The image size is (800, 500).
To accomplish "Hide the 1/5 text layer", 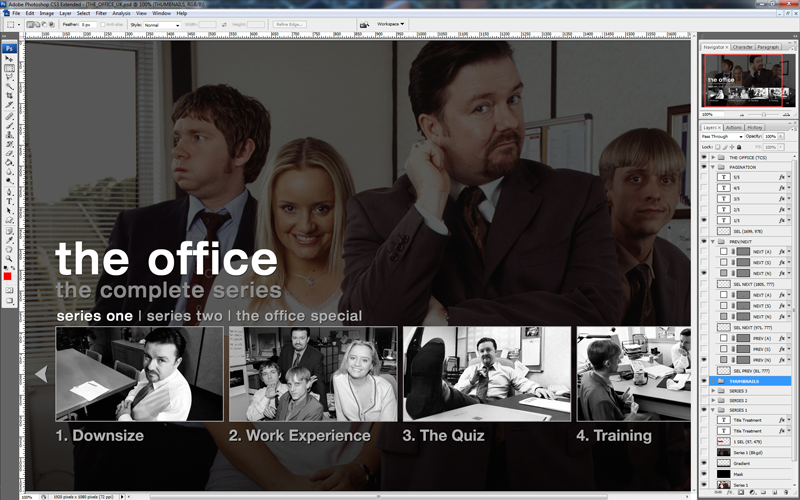I will pyautogui.click(x=704, y=220).
